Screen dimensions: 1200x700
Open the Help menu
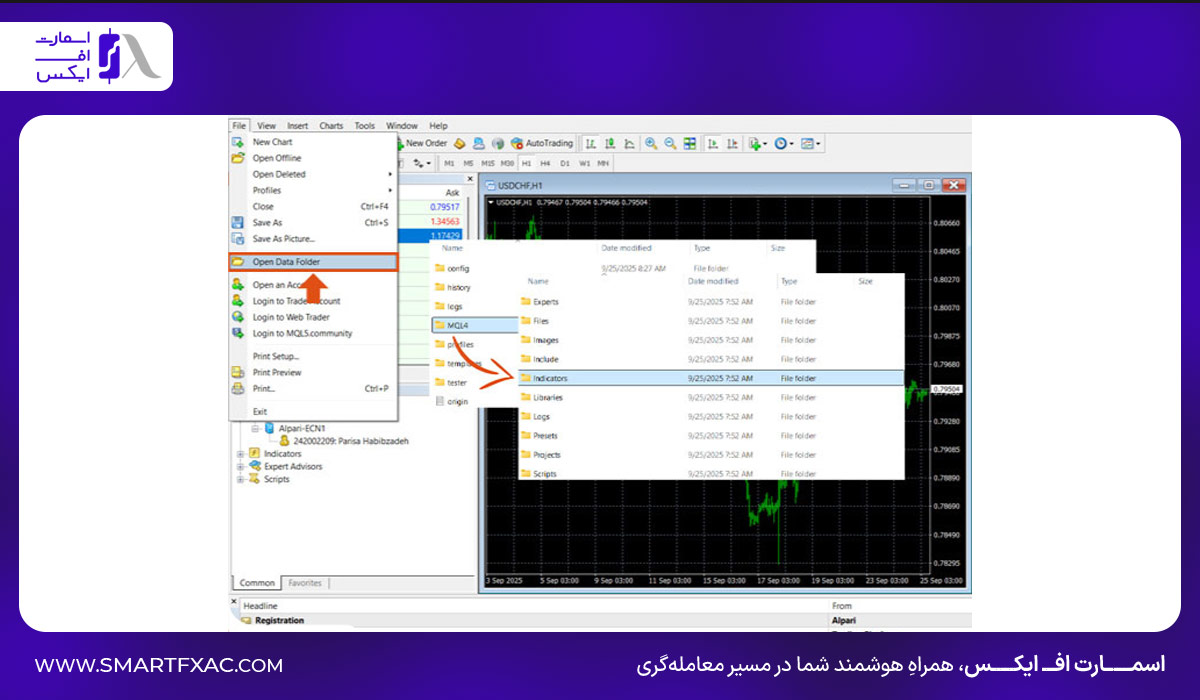pos(438,126)
